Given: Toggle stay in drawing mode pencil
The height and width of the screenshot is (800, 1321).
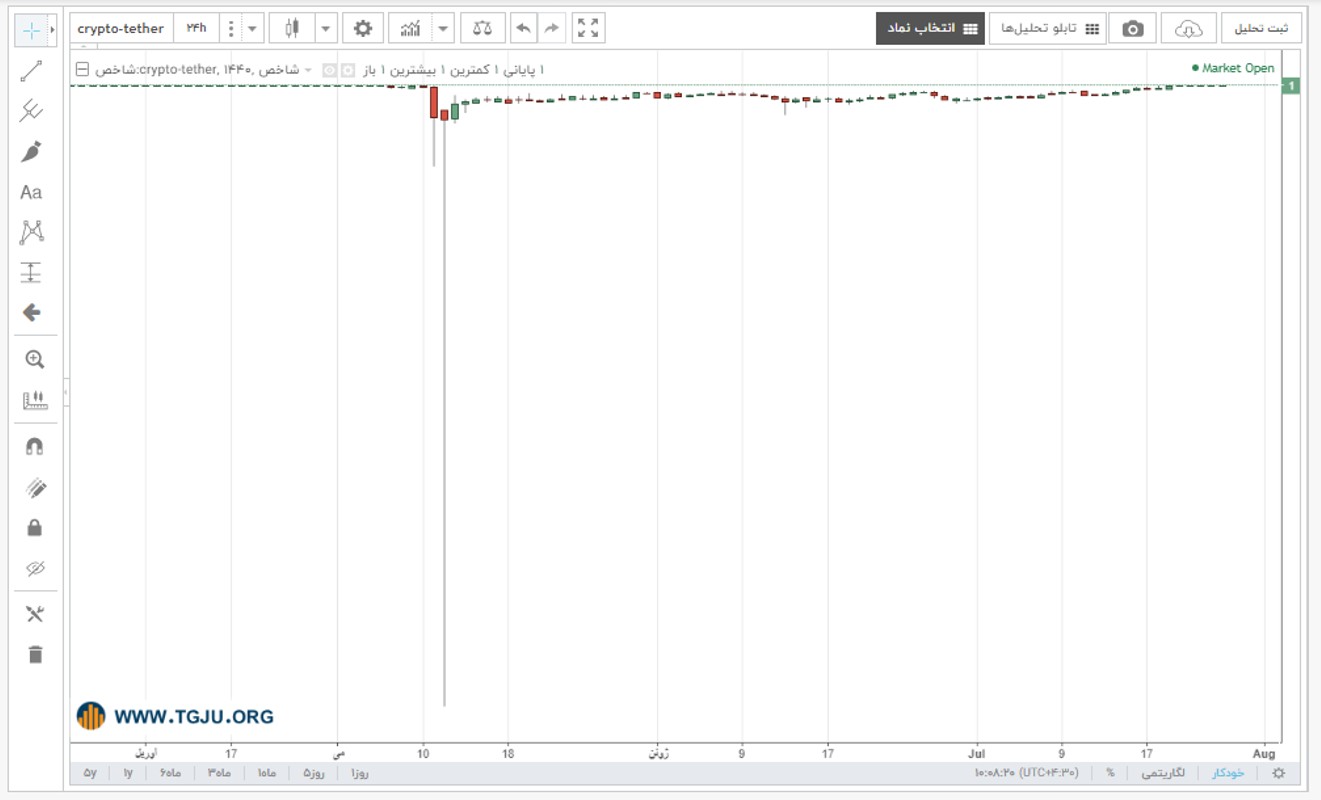Looking at the screenshot, I should 34,488.
